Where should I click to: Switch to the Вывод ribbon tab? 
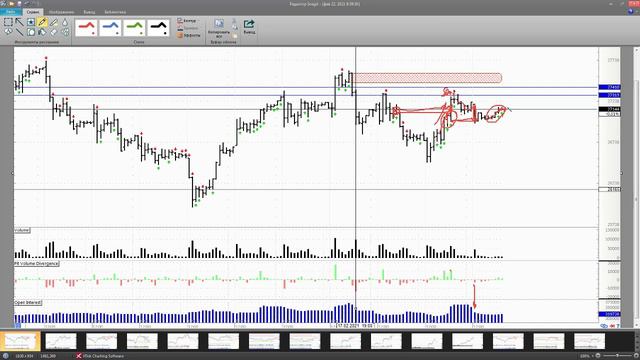pos(89,12)
